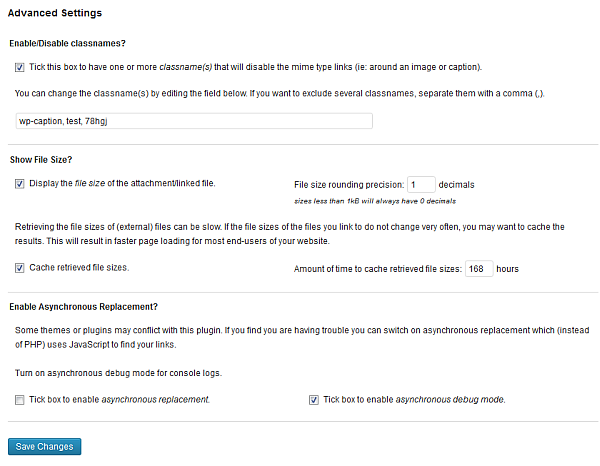Click the "Cache retrieved file sizes." label text

pos(79,268)
